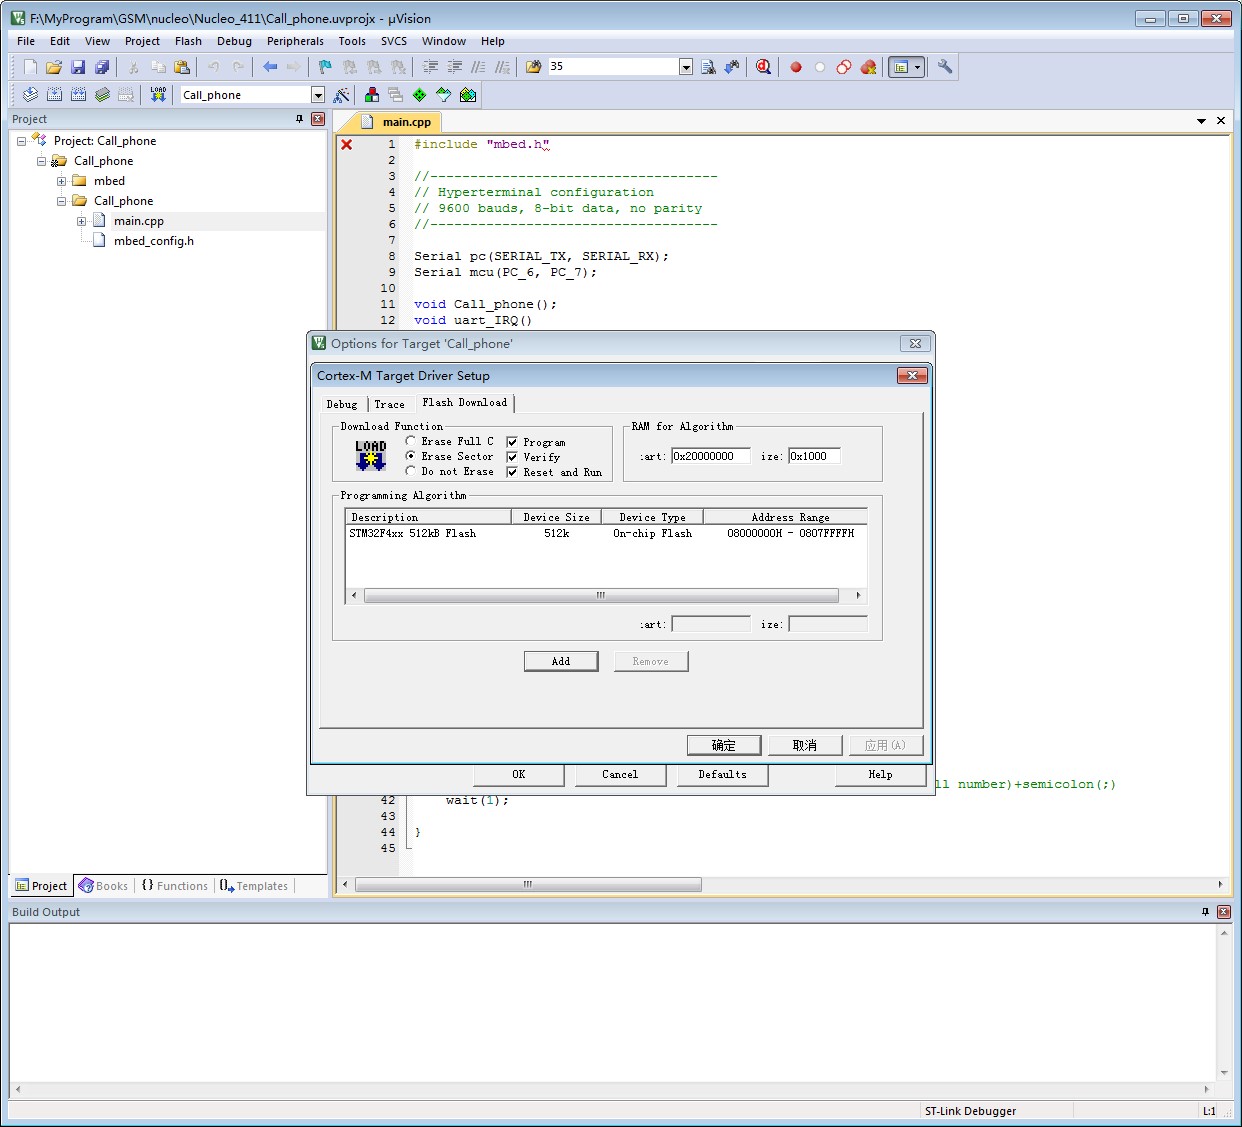
Task: Toggle the Program checkbox
Action: point(512,442)
